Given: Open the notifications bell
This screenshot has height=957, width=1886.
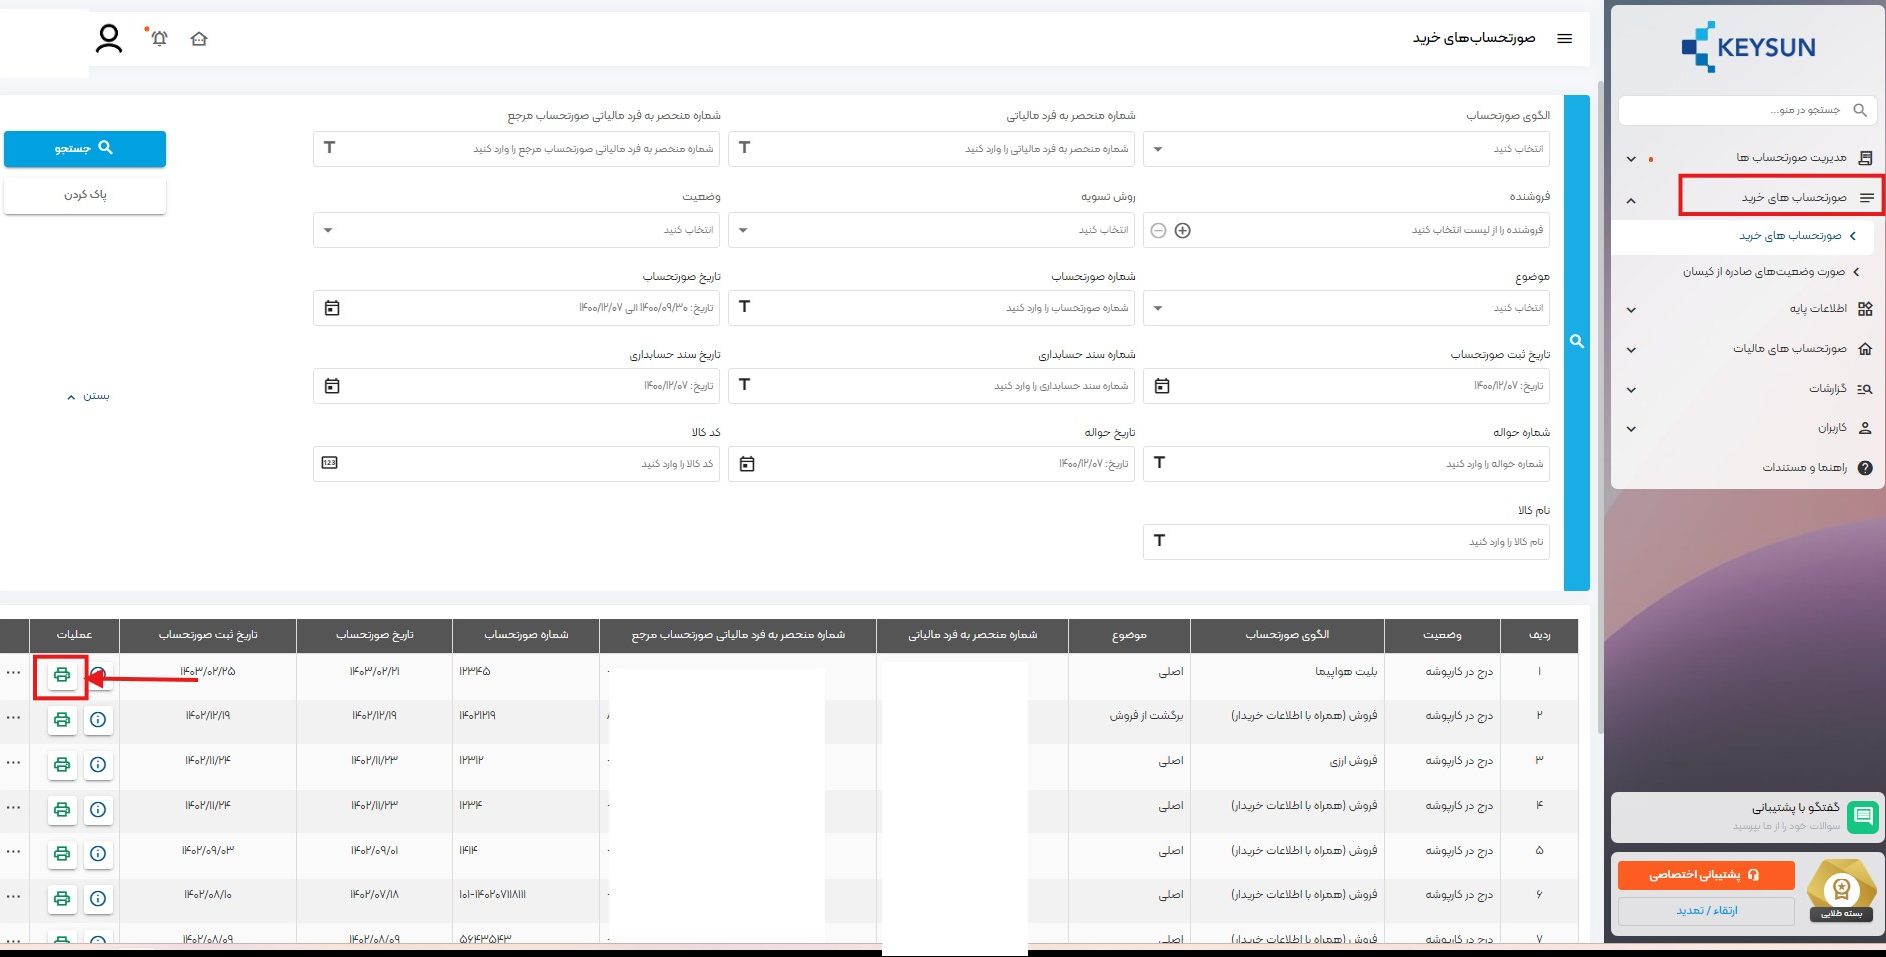Looking at the screenshot, I should (159, 38).
